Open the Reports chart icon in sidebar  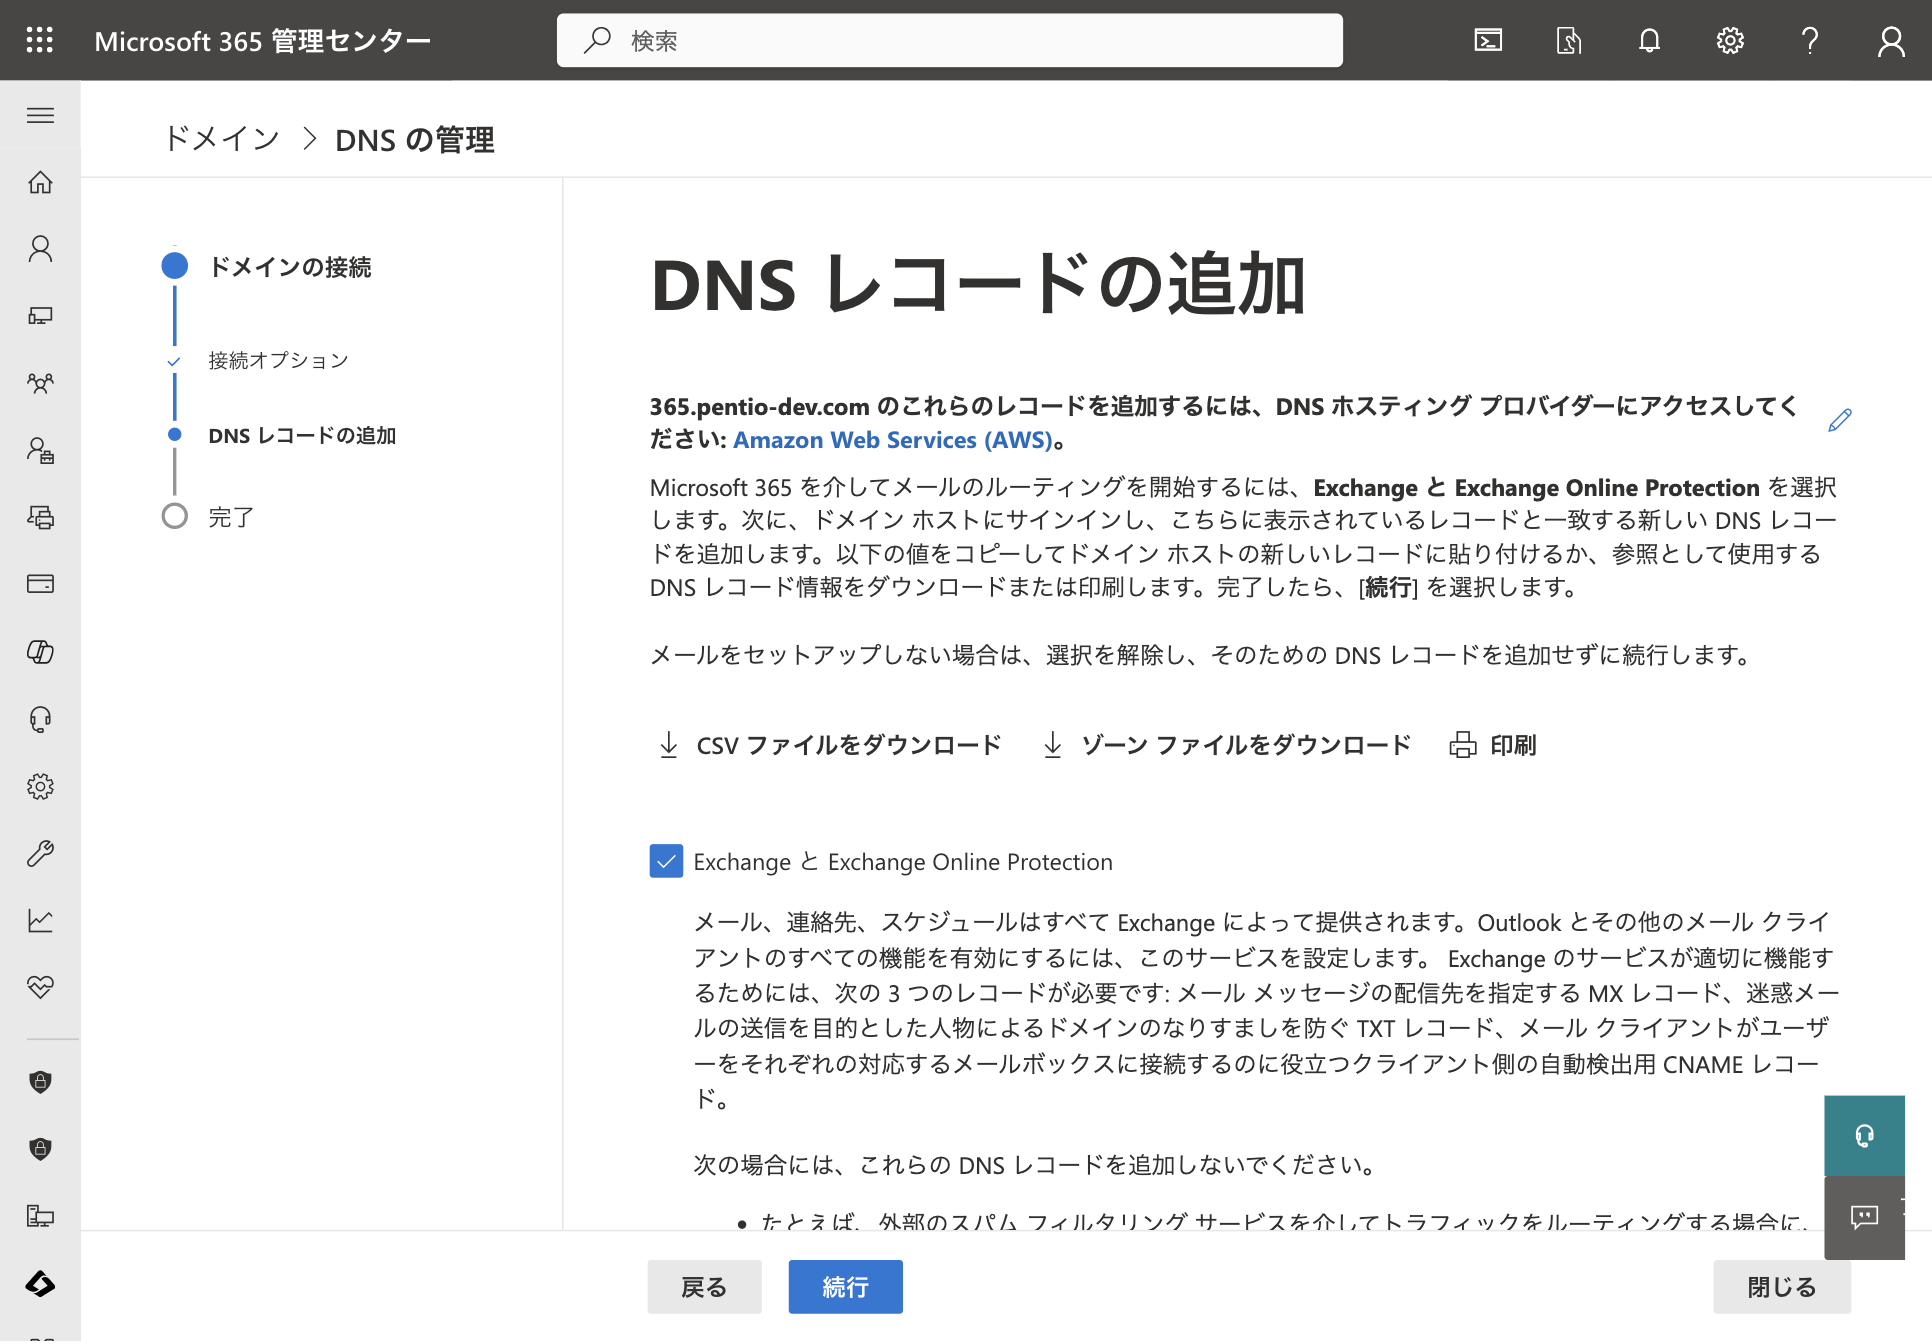pyautogui.click(x=40, y=920)
